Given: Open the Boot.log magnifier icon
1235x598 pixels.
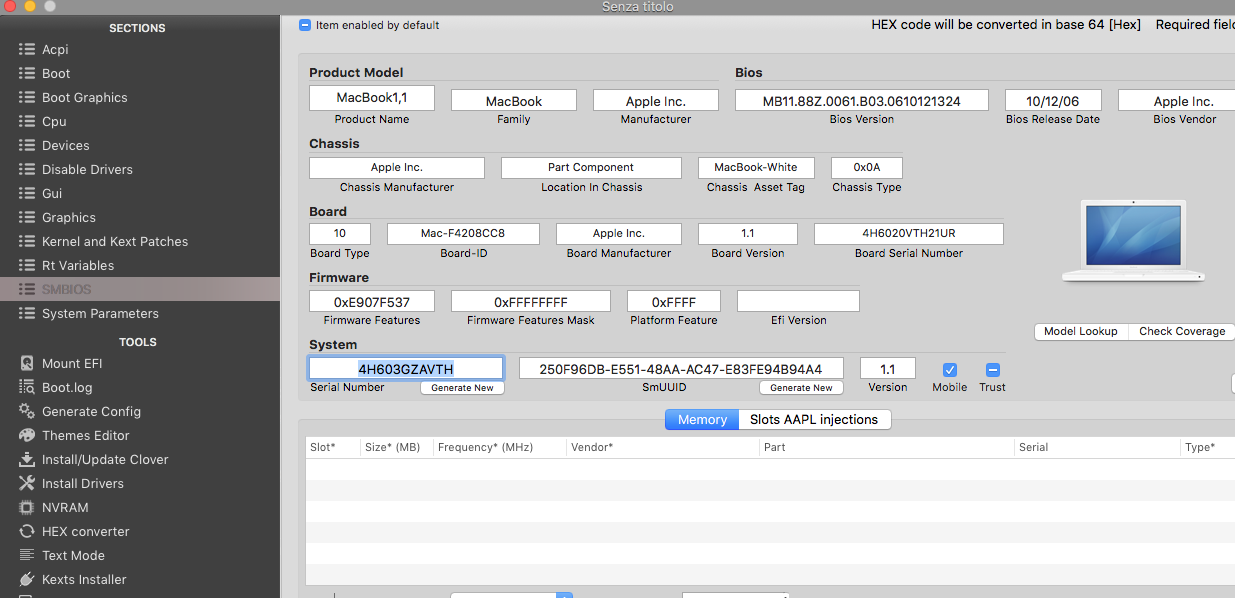Looking at the screenshot, I should pos(27,387).
